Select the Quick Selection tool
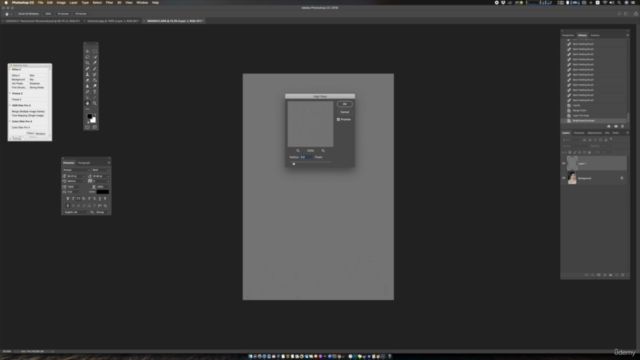 click(95, 57)
